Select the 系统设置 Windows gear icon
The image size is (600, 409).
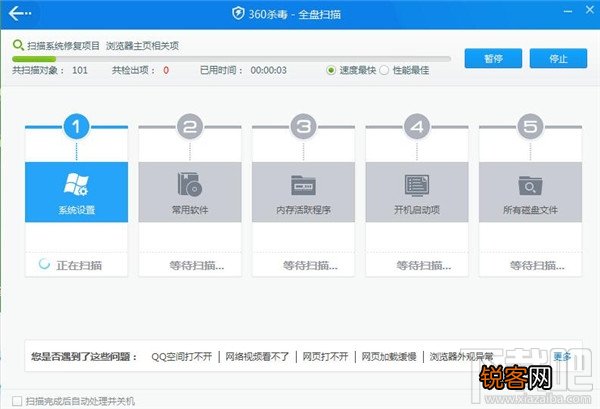click(x=76, y=184)
